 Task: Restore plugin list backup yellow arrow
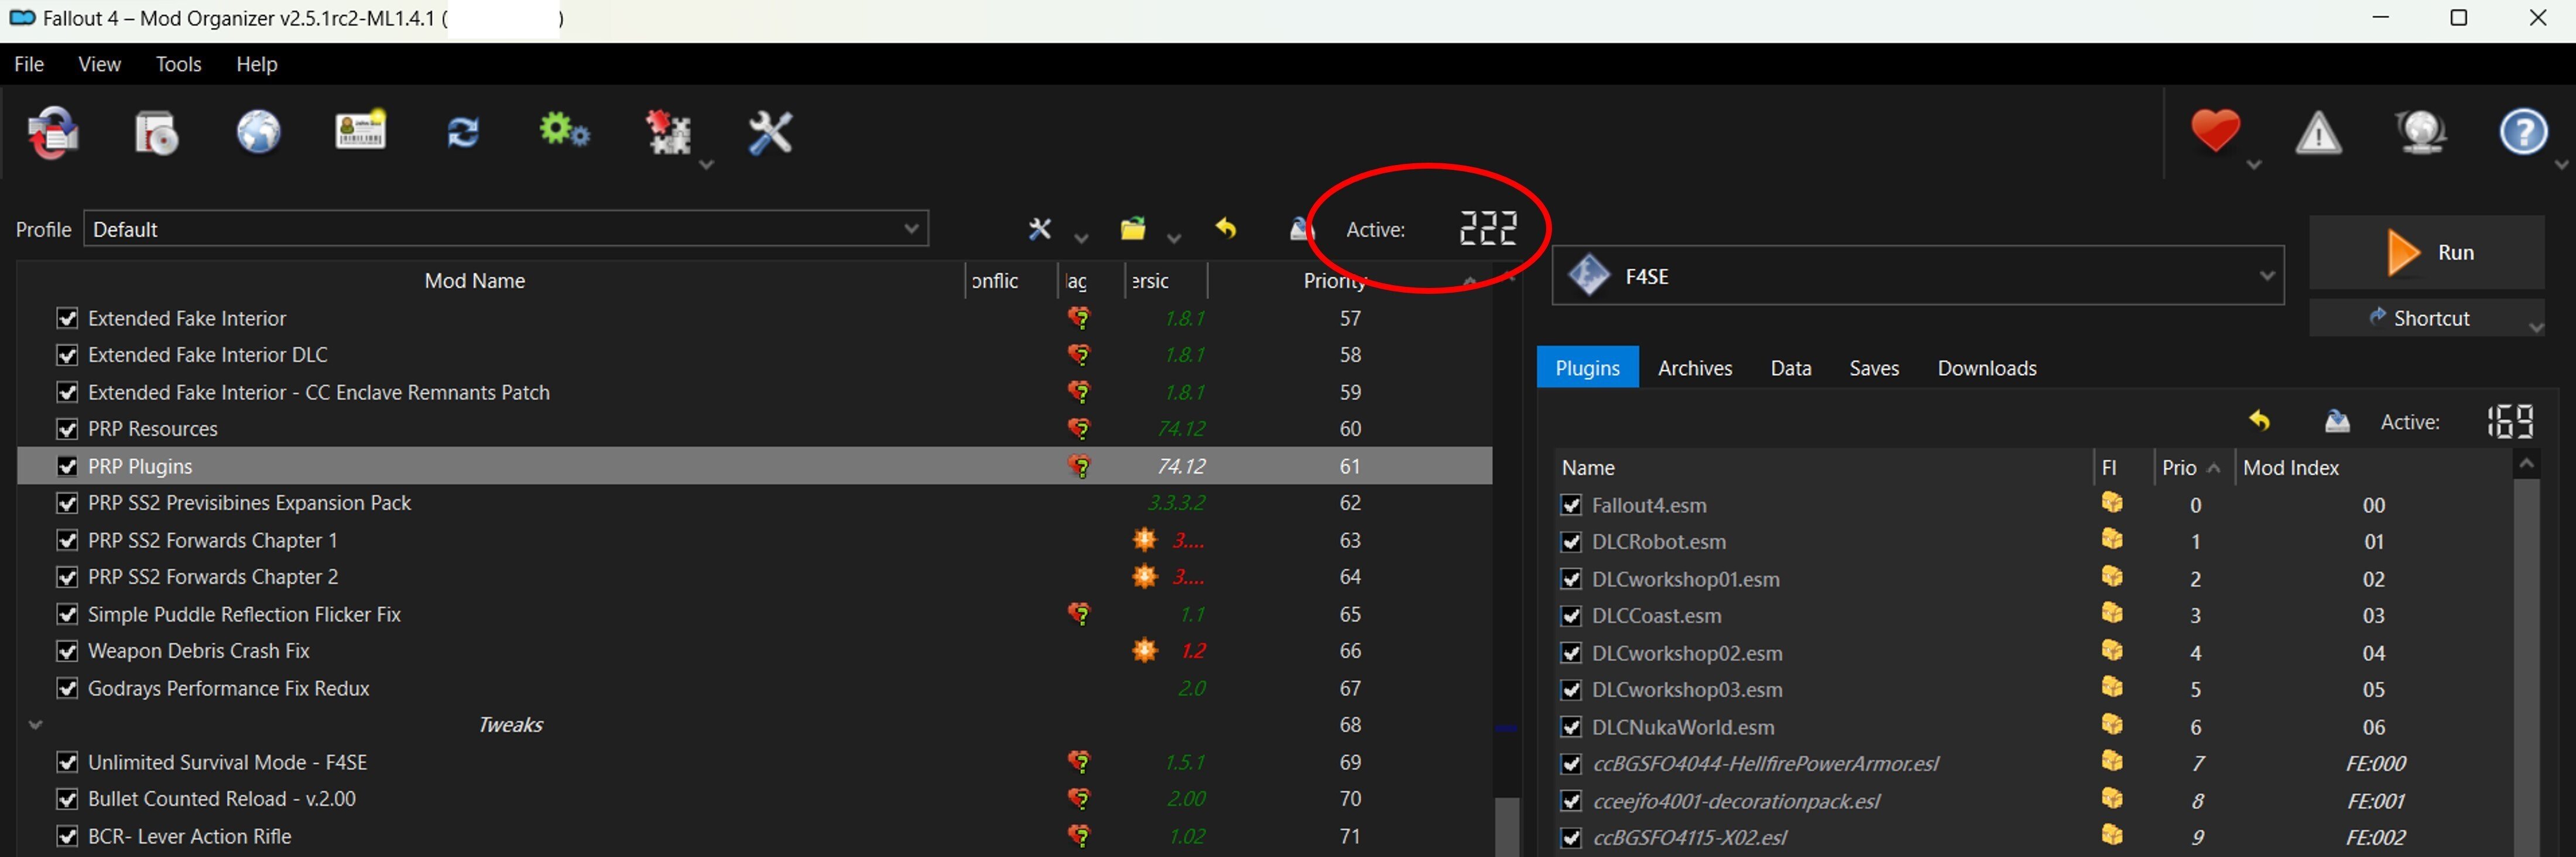[2259, 421]
